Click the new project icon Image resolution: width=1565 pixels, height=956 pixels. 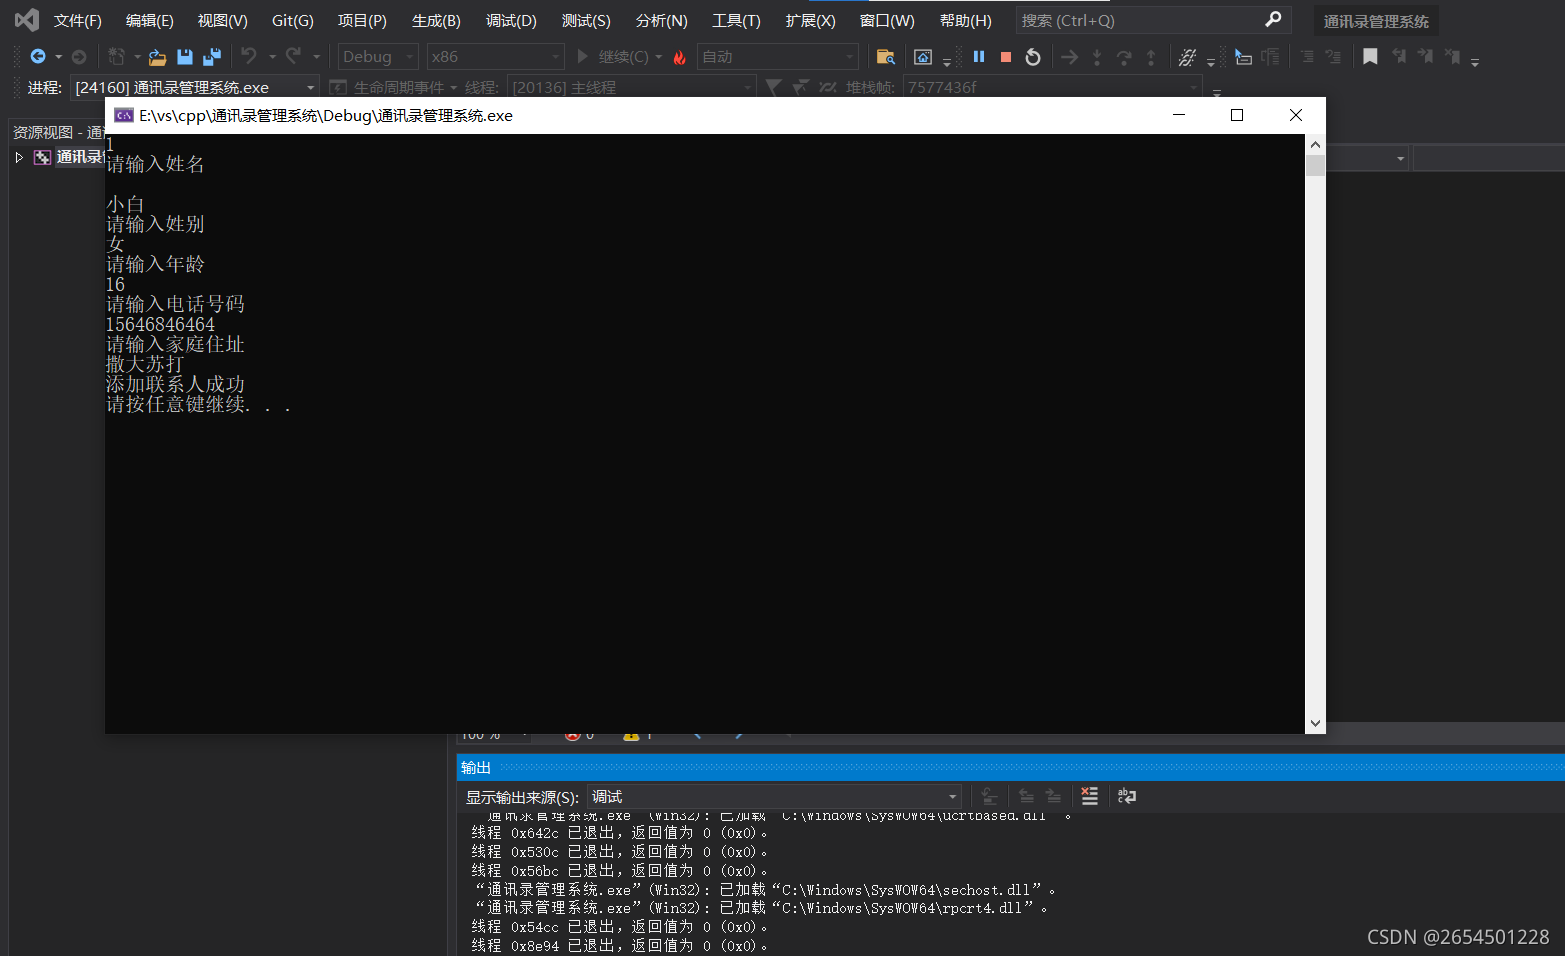click(117, 57)
